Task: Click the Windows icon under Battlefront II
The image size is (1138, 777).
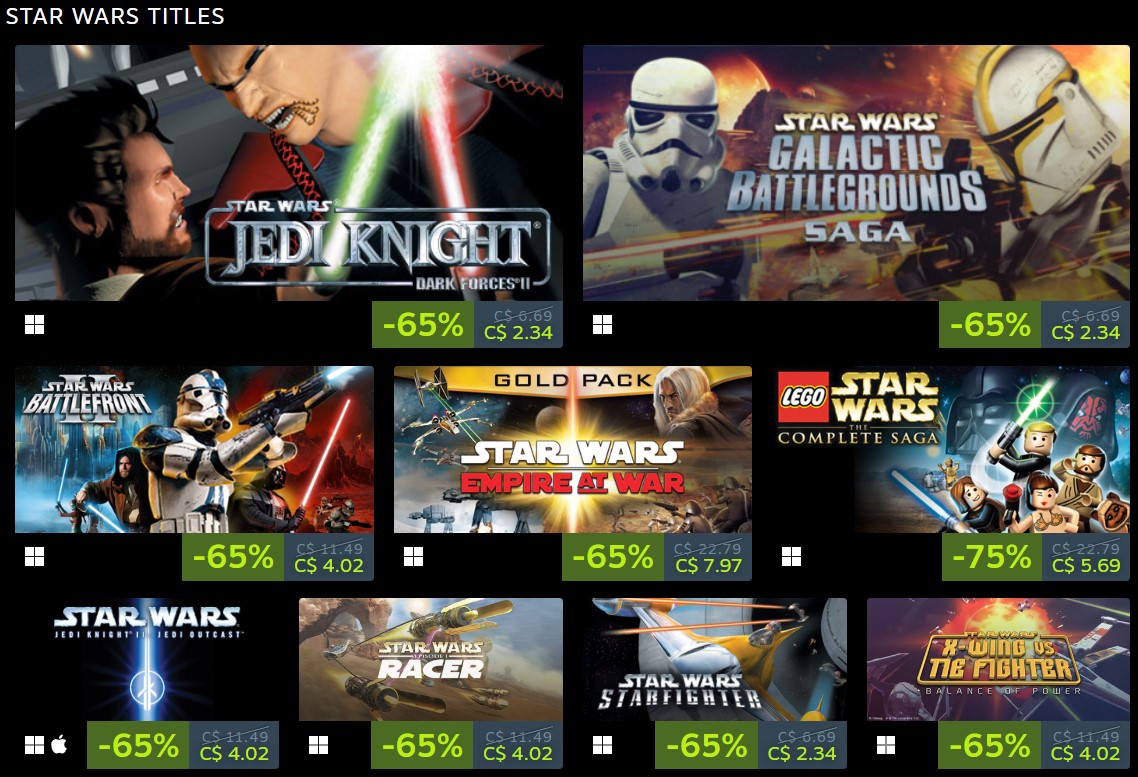Action: click(x=34, y=556)
